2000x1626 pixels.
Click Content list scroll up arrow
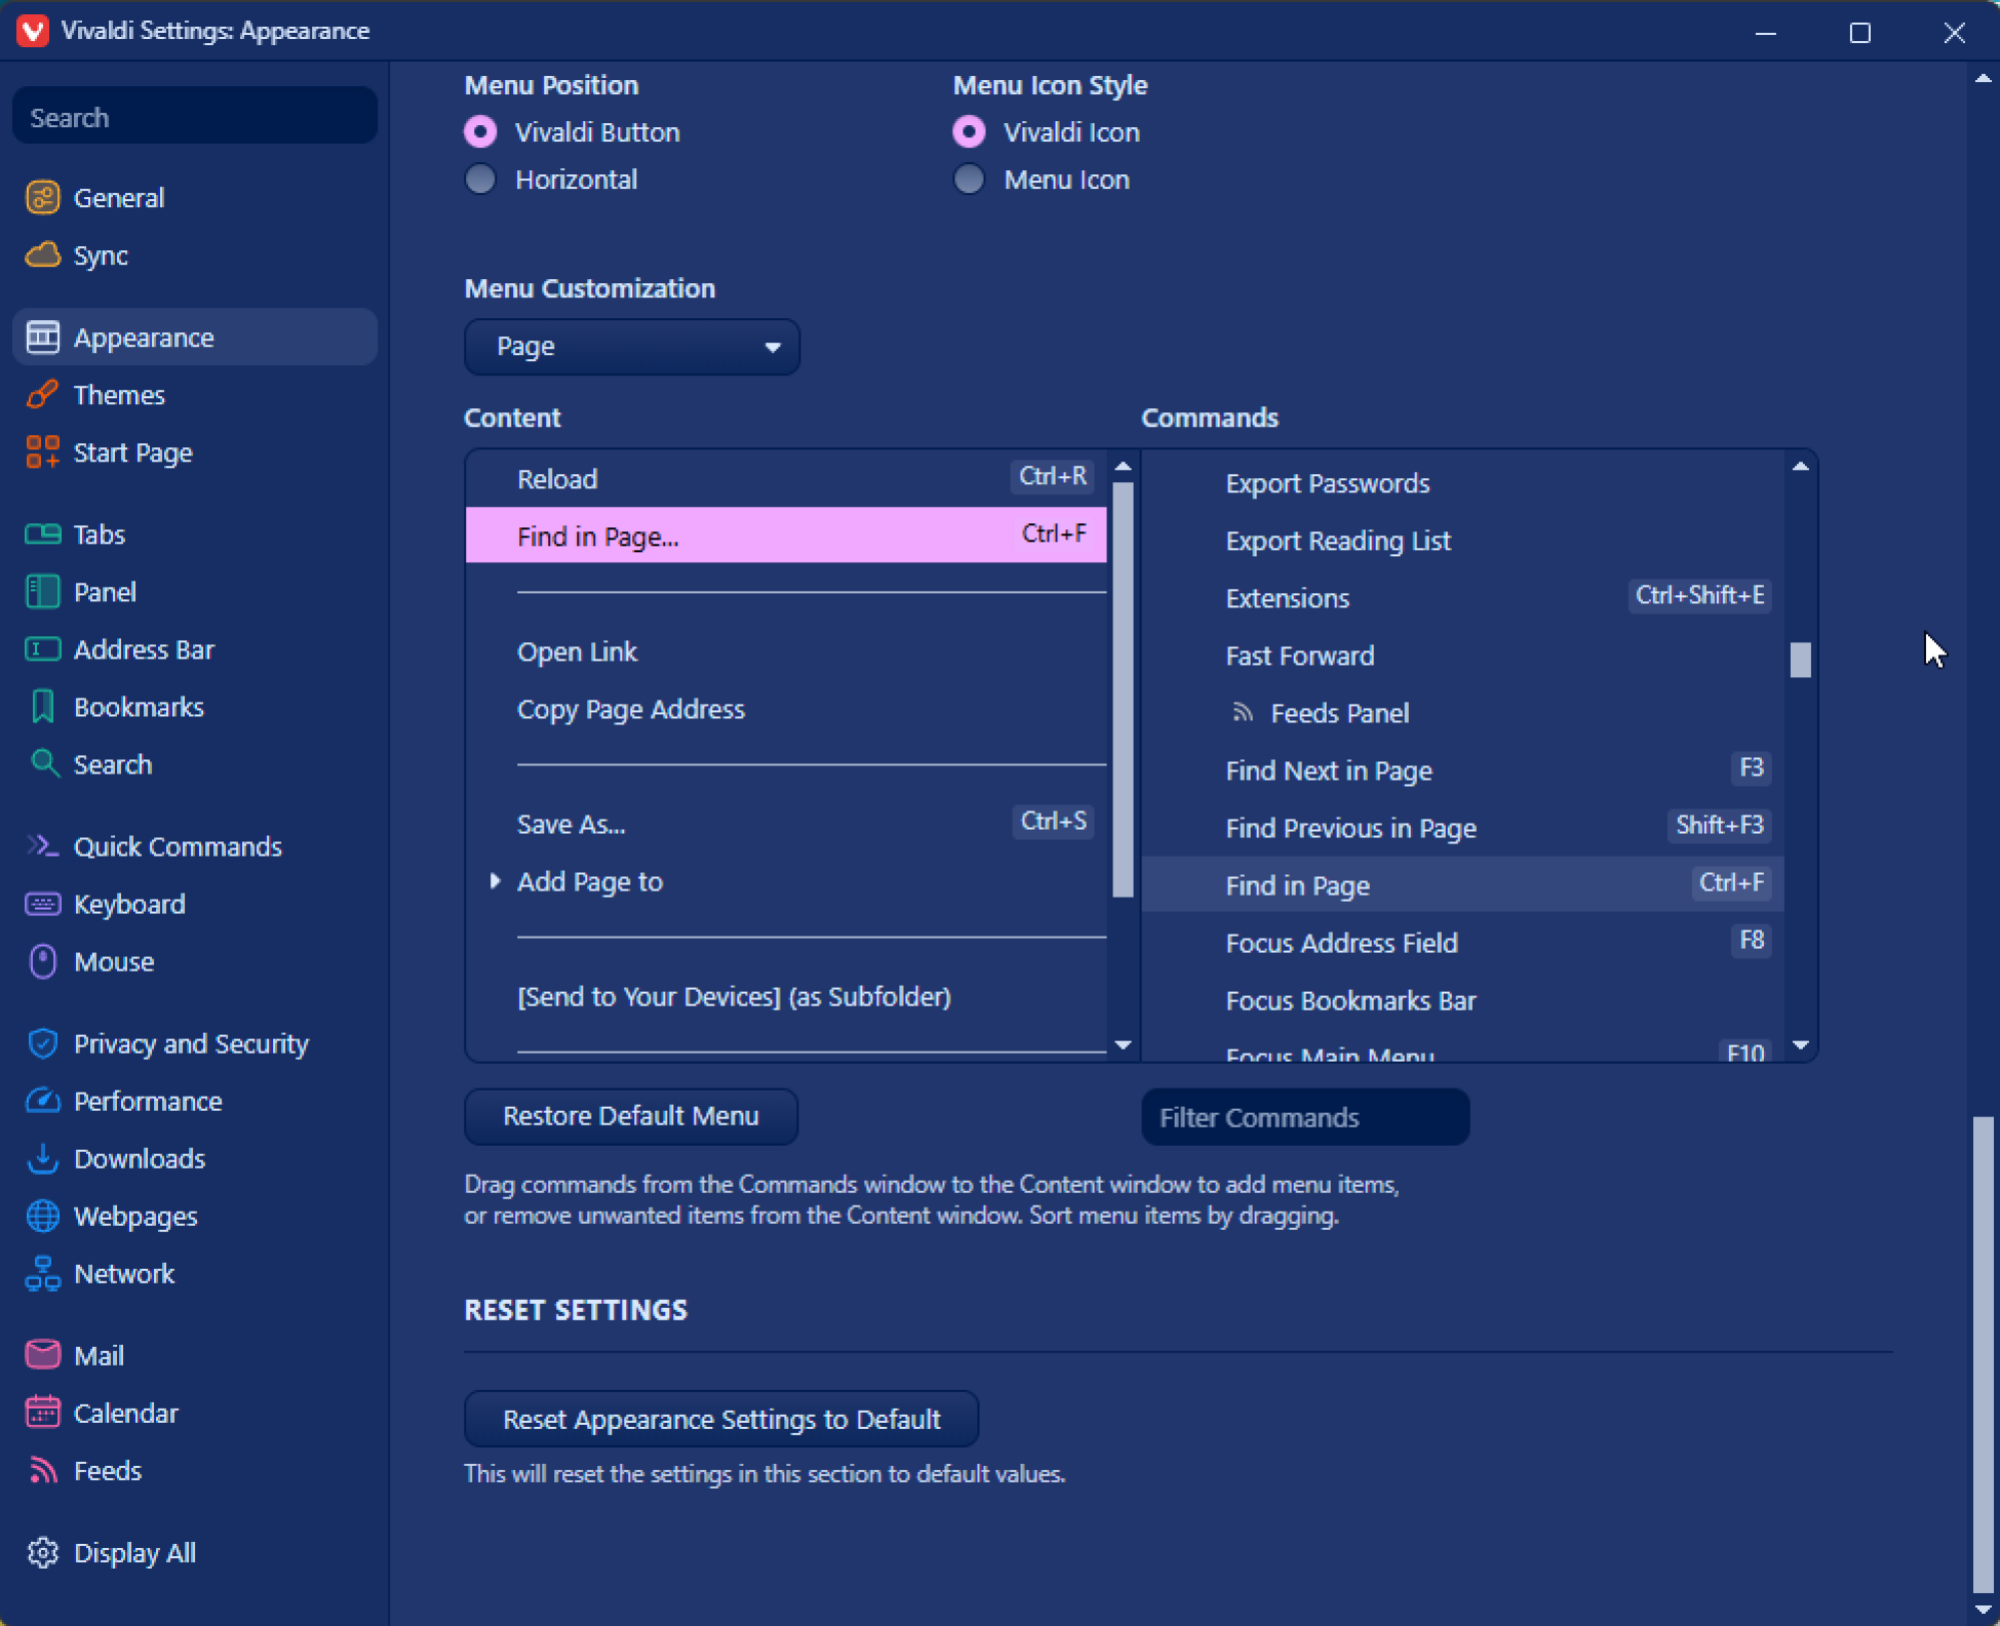[1123, 467]
